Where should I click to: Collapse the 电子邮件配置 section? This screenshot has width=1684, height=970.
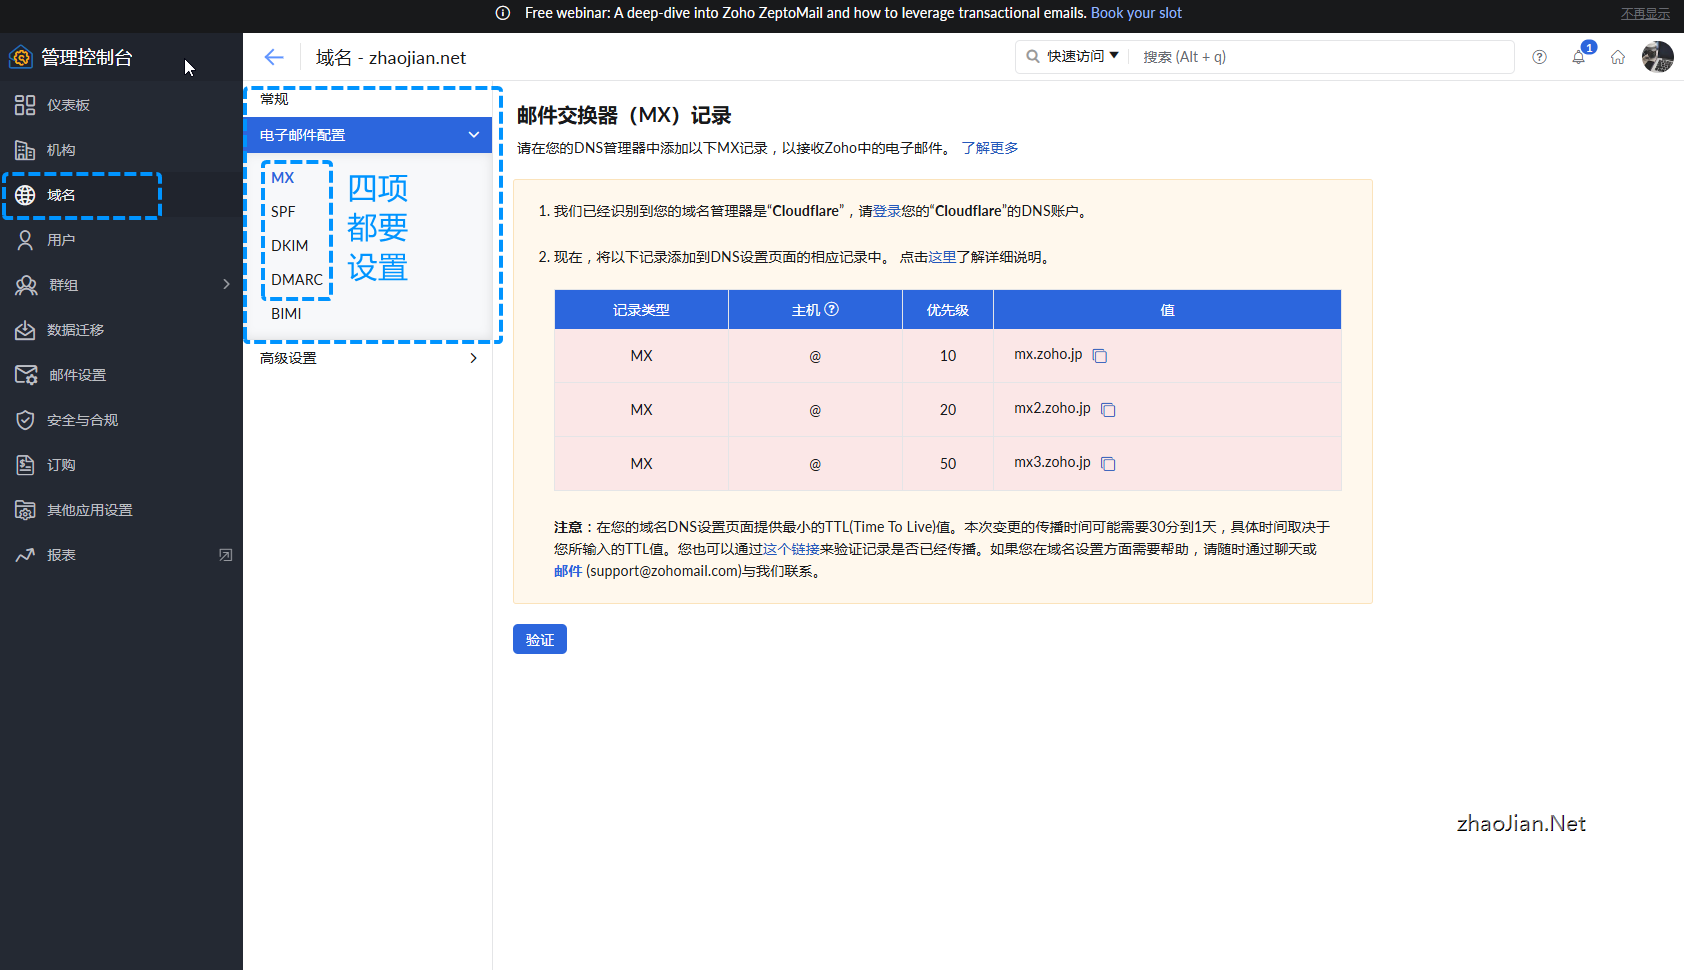click(474, 134)
